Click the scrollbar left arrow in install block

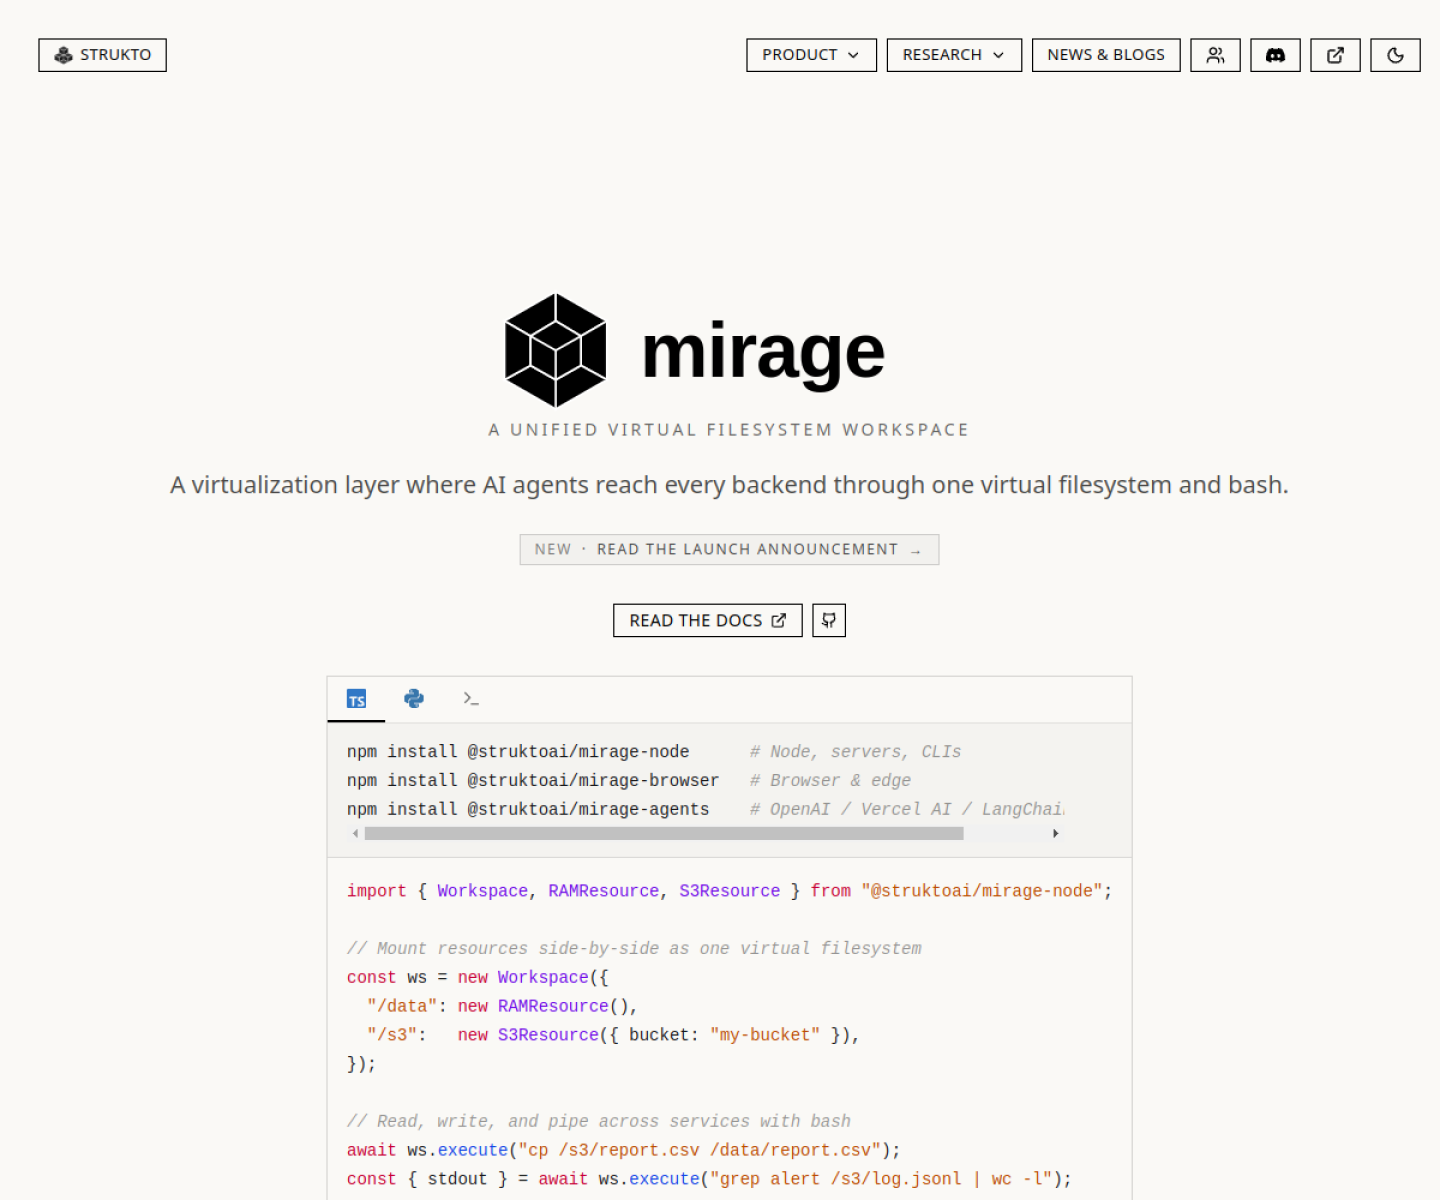[355, 833]
